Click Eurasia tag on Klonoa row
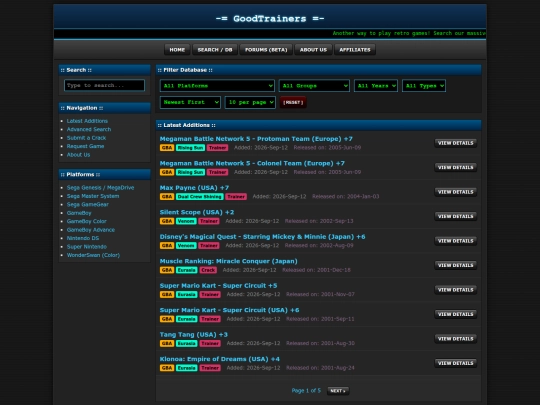Viewport: 540px width, 405px height. [187, 368]
